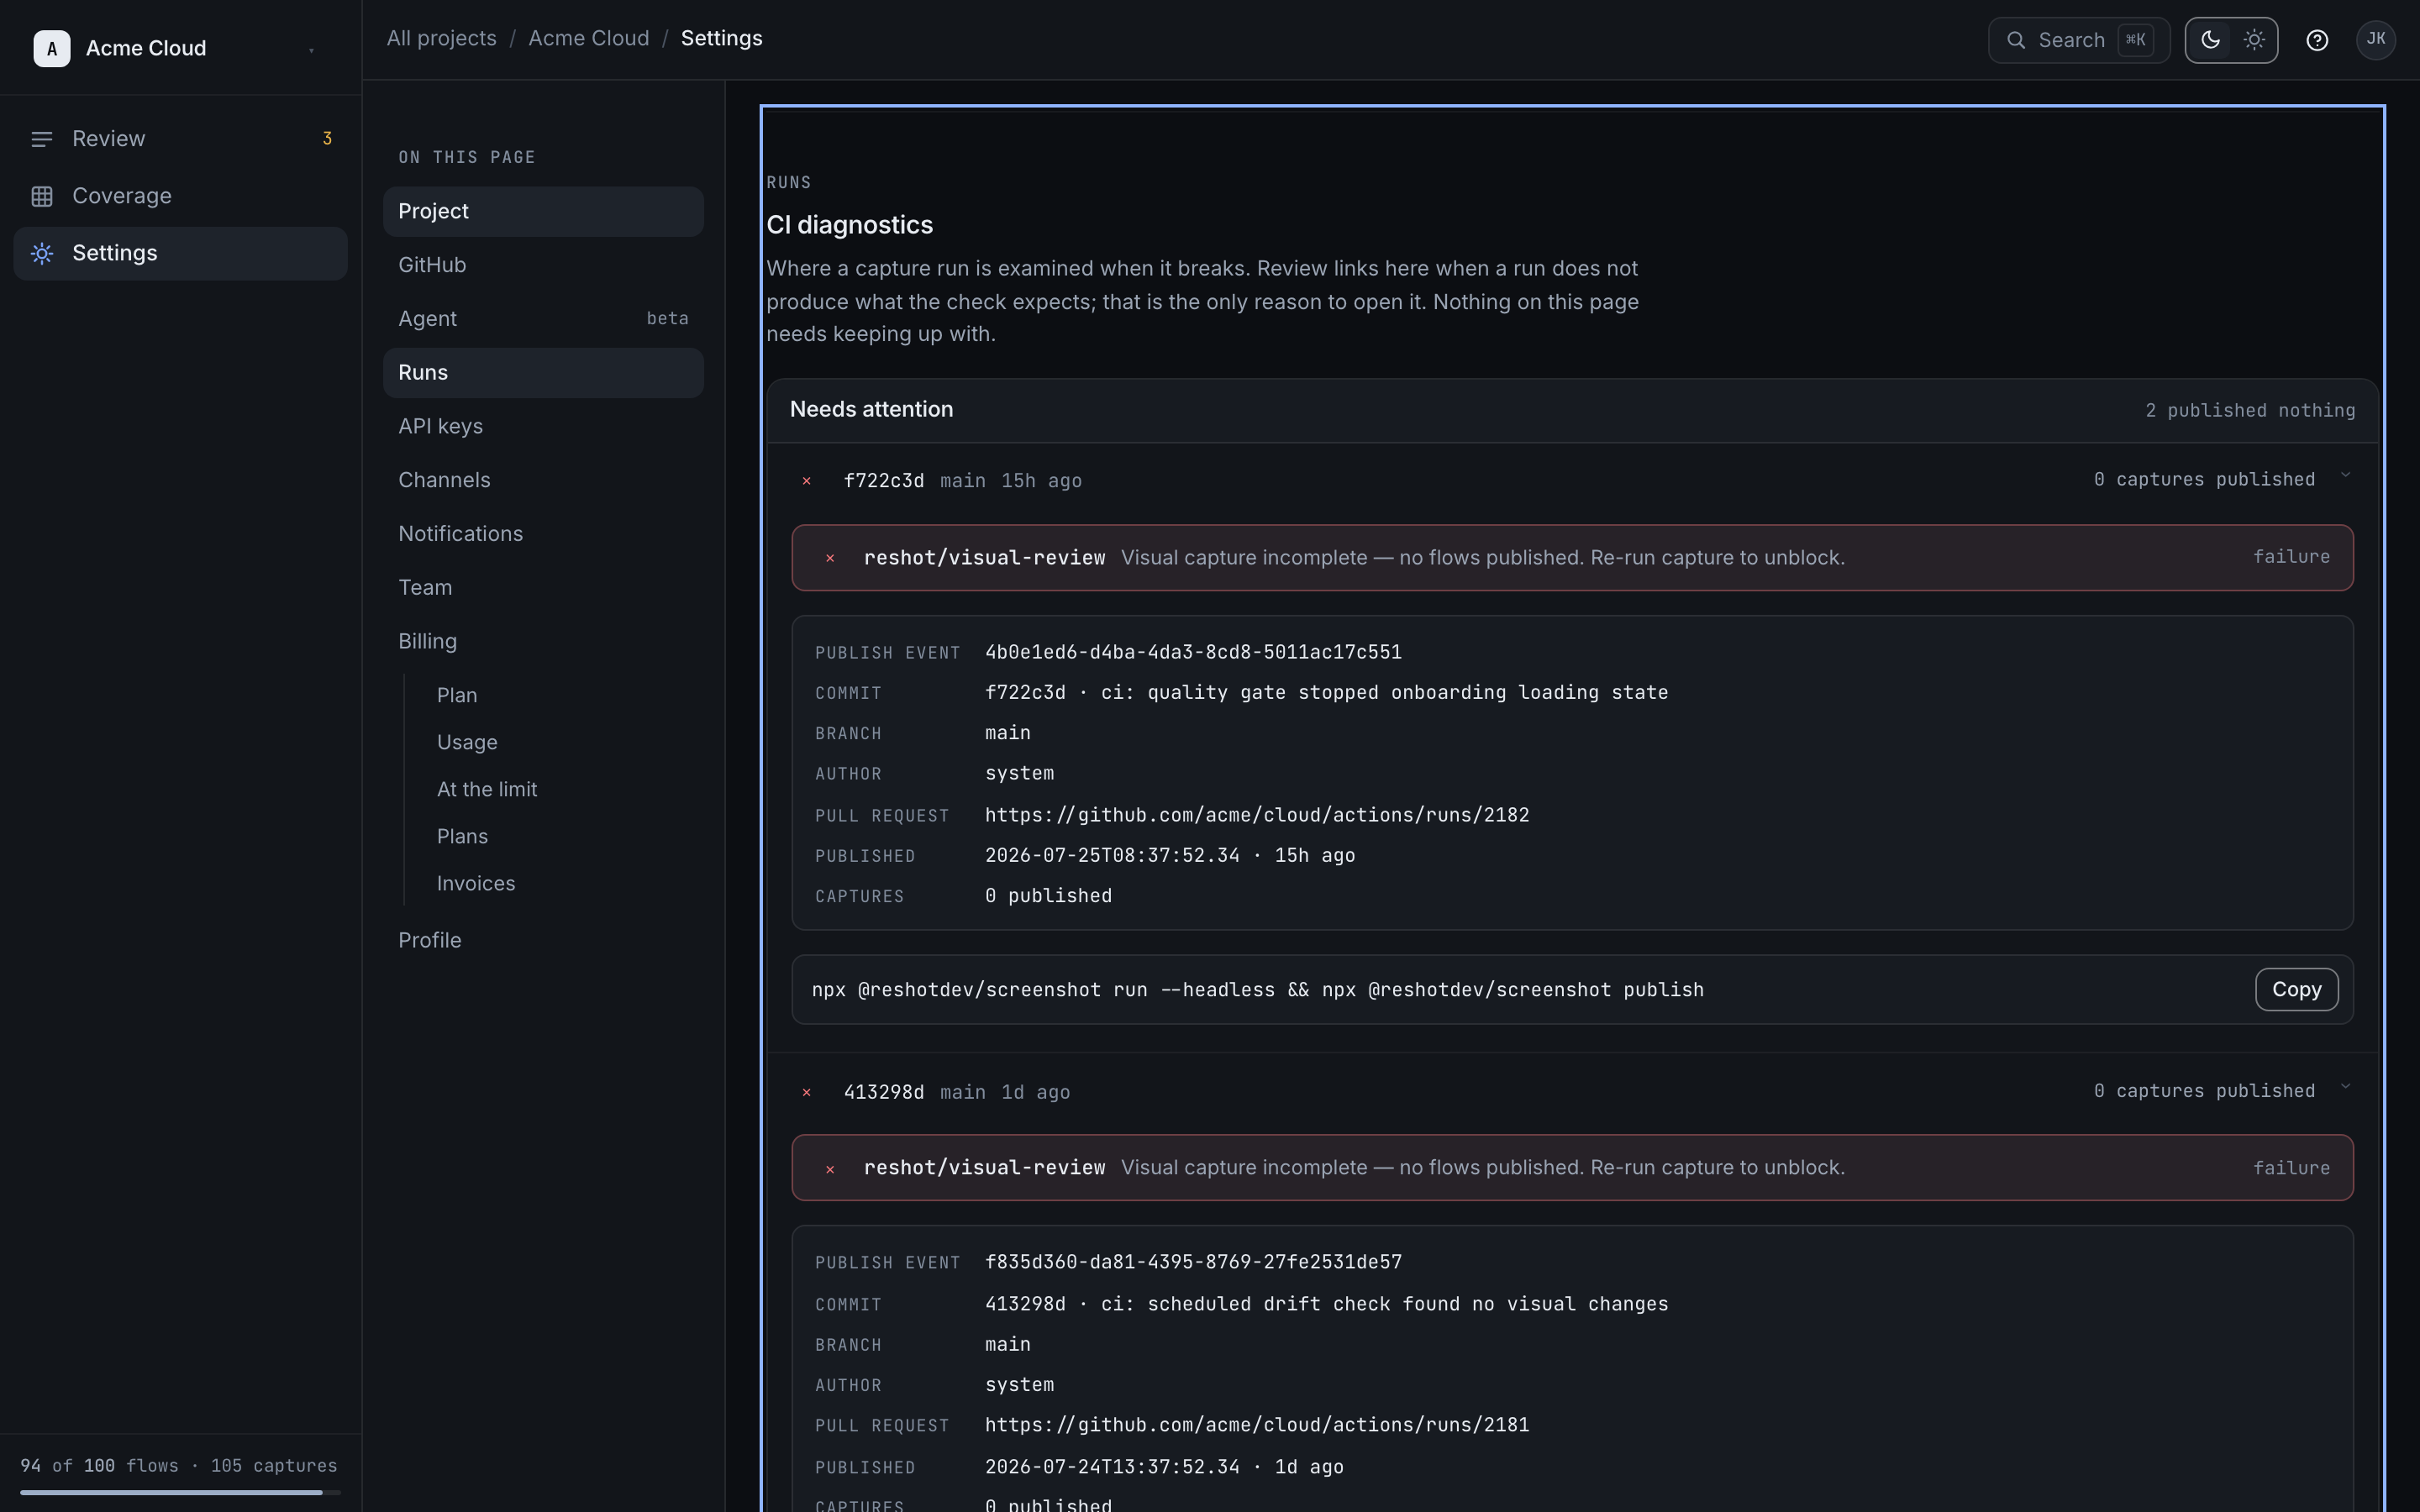The height and width of the screenshot is (1512, 2420).
Task: Open help via the question mark icon
Action: pyautogui.click(x=2317, y=40)
